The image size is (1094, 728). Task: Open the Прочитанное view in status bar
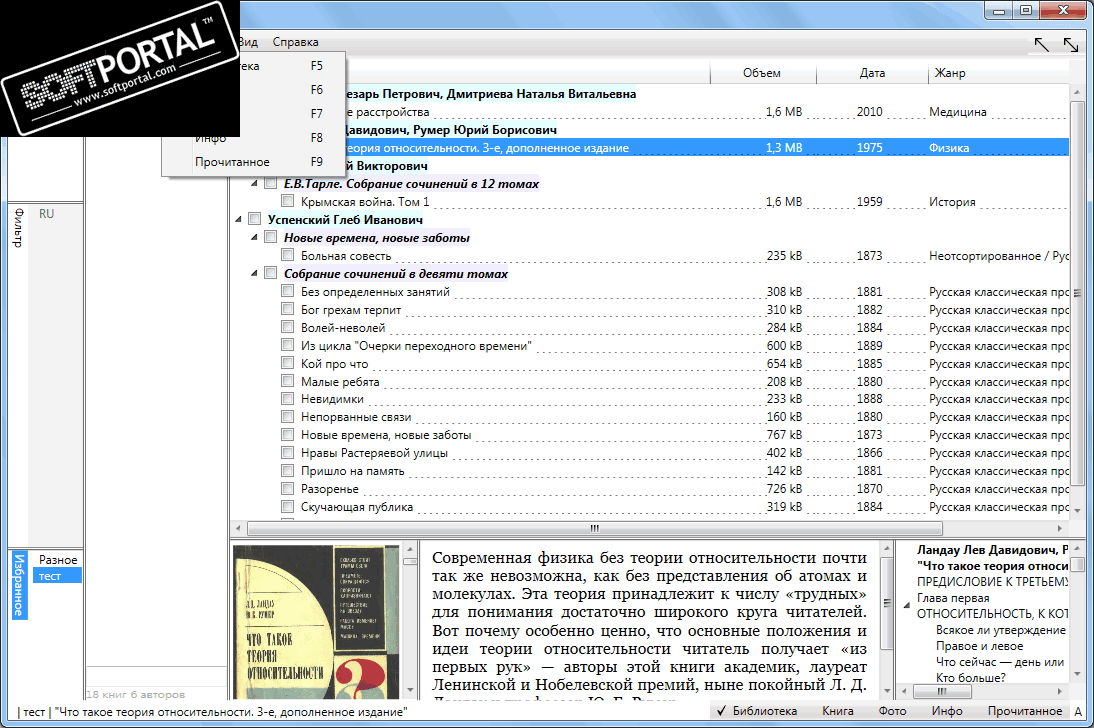[x=1024, y=711]
